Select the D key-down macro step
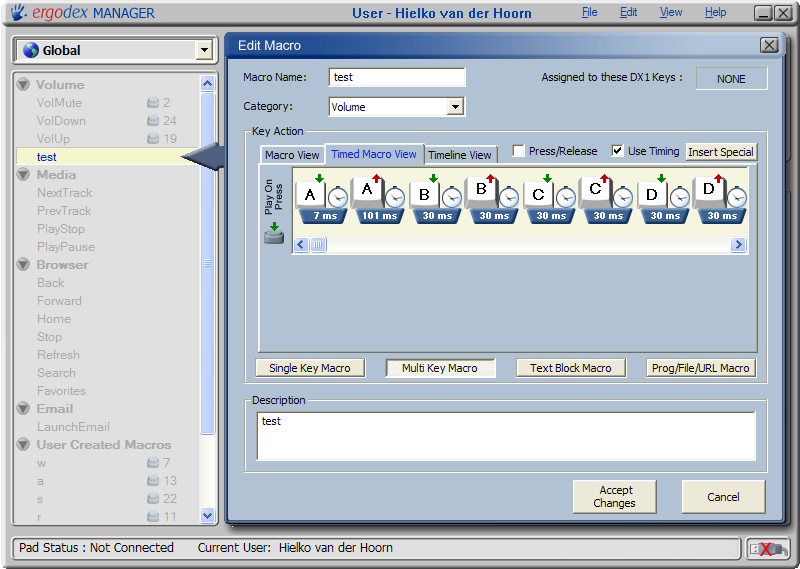 click(x=652, y=193)
